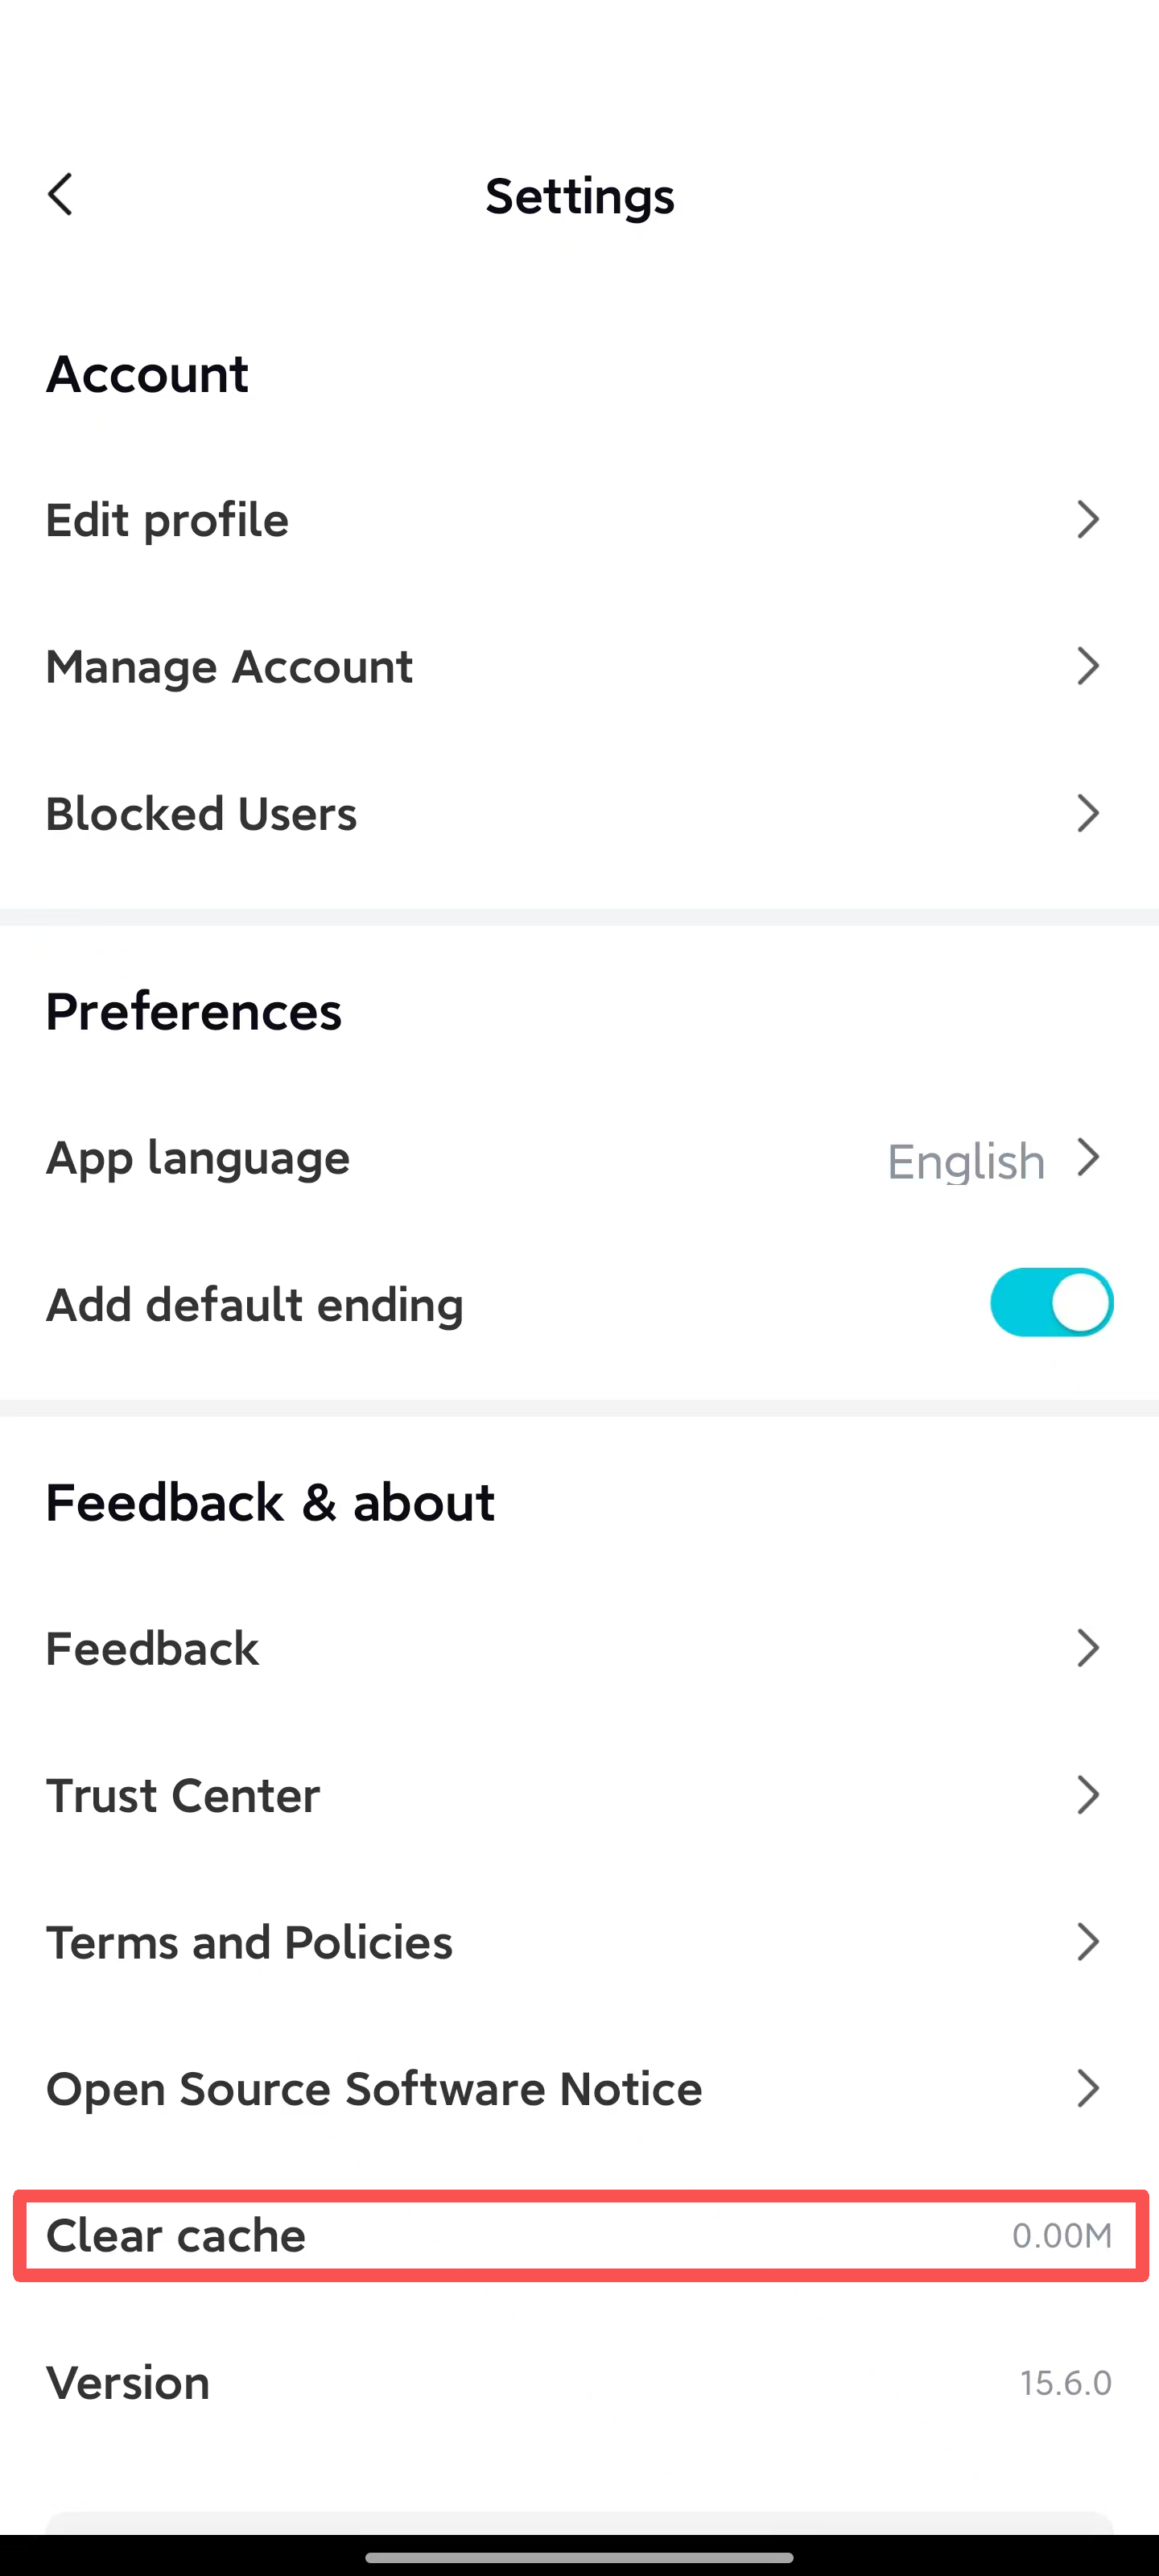Tap the 0.00M cache size
The image size is (1159, 2576).
pos(1062,2236)
